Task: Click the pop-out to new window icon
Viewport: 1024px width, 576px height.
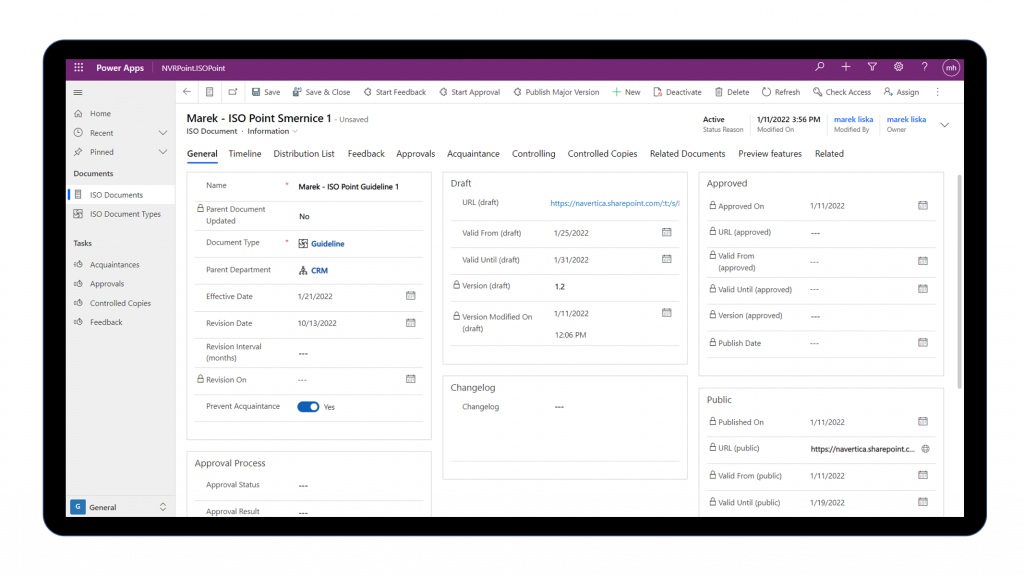Action: (x=232, y=92)
